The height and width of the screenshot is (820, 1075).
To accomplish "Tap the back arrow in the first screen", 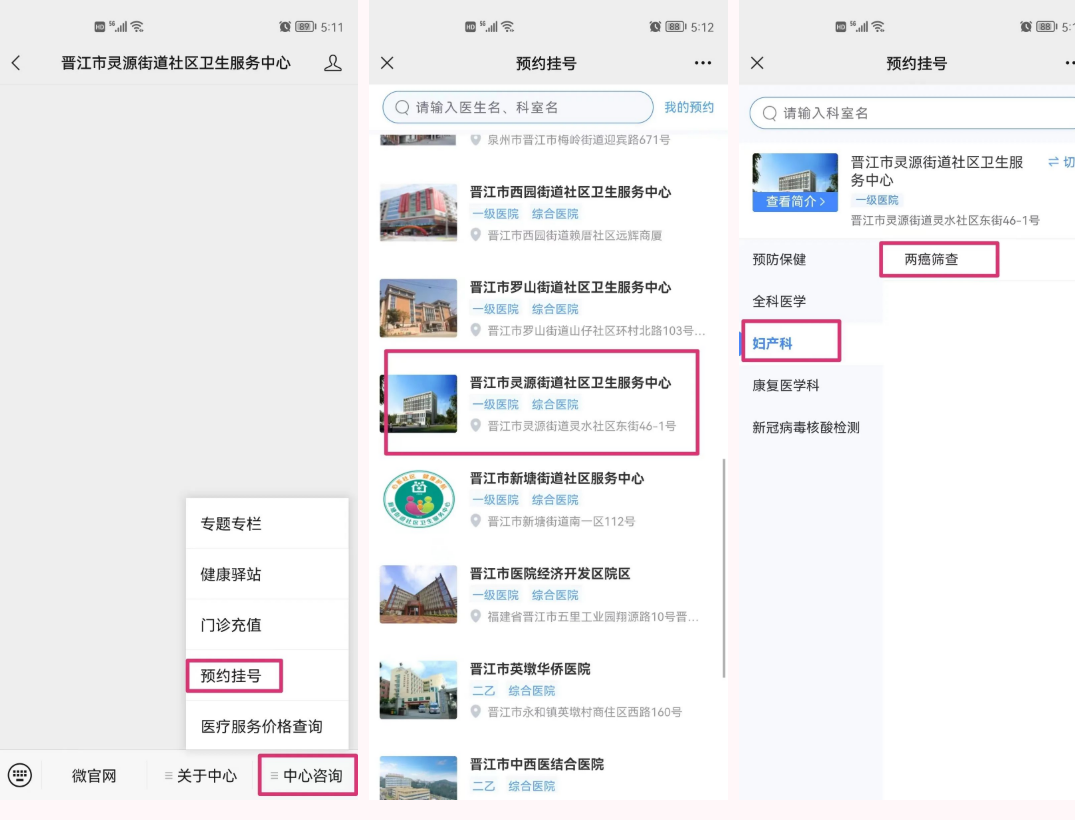I will [16, 63].
